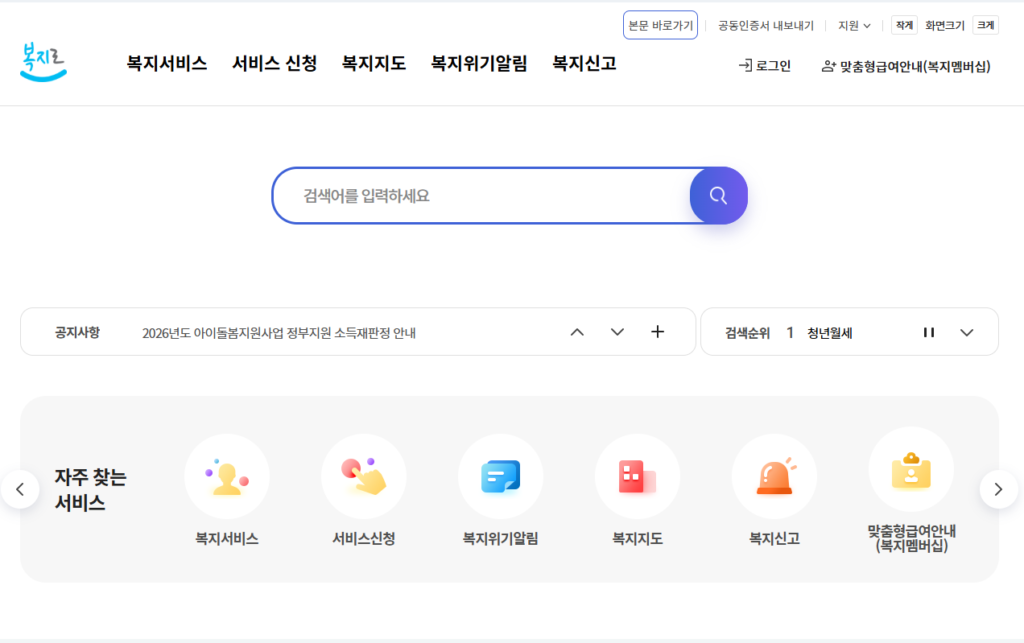Screen dimensions: 1024x643
Task: Open the 복지서비스 main menu
Action: (167, 63)
